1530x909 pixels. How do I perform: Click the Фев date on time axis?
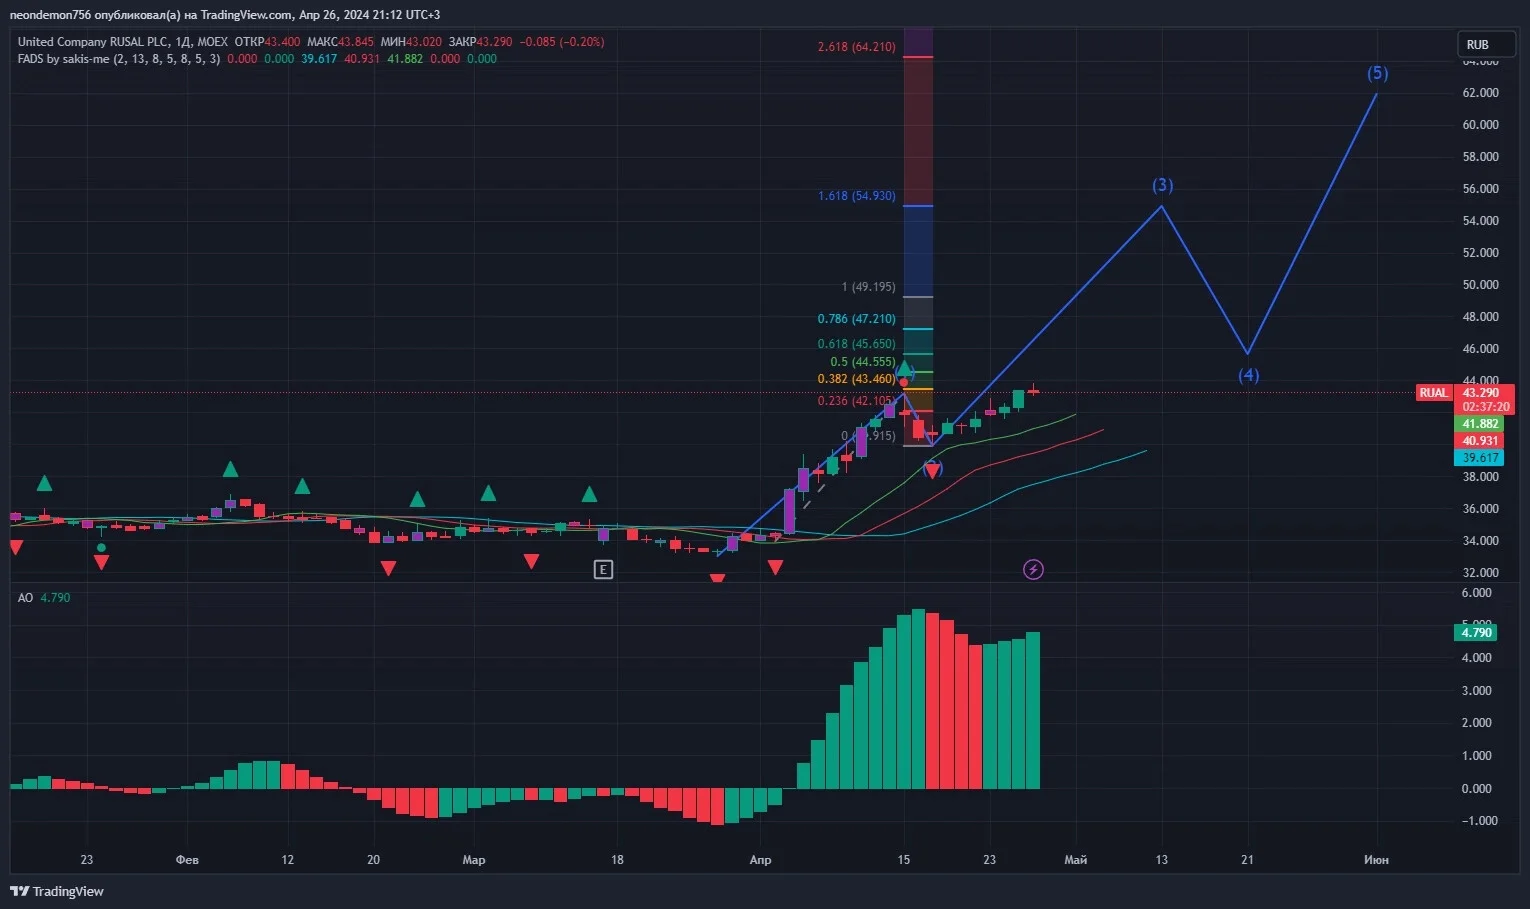click(x=187, y=860)
